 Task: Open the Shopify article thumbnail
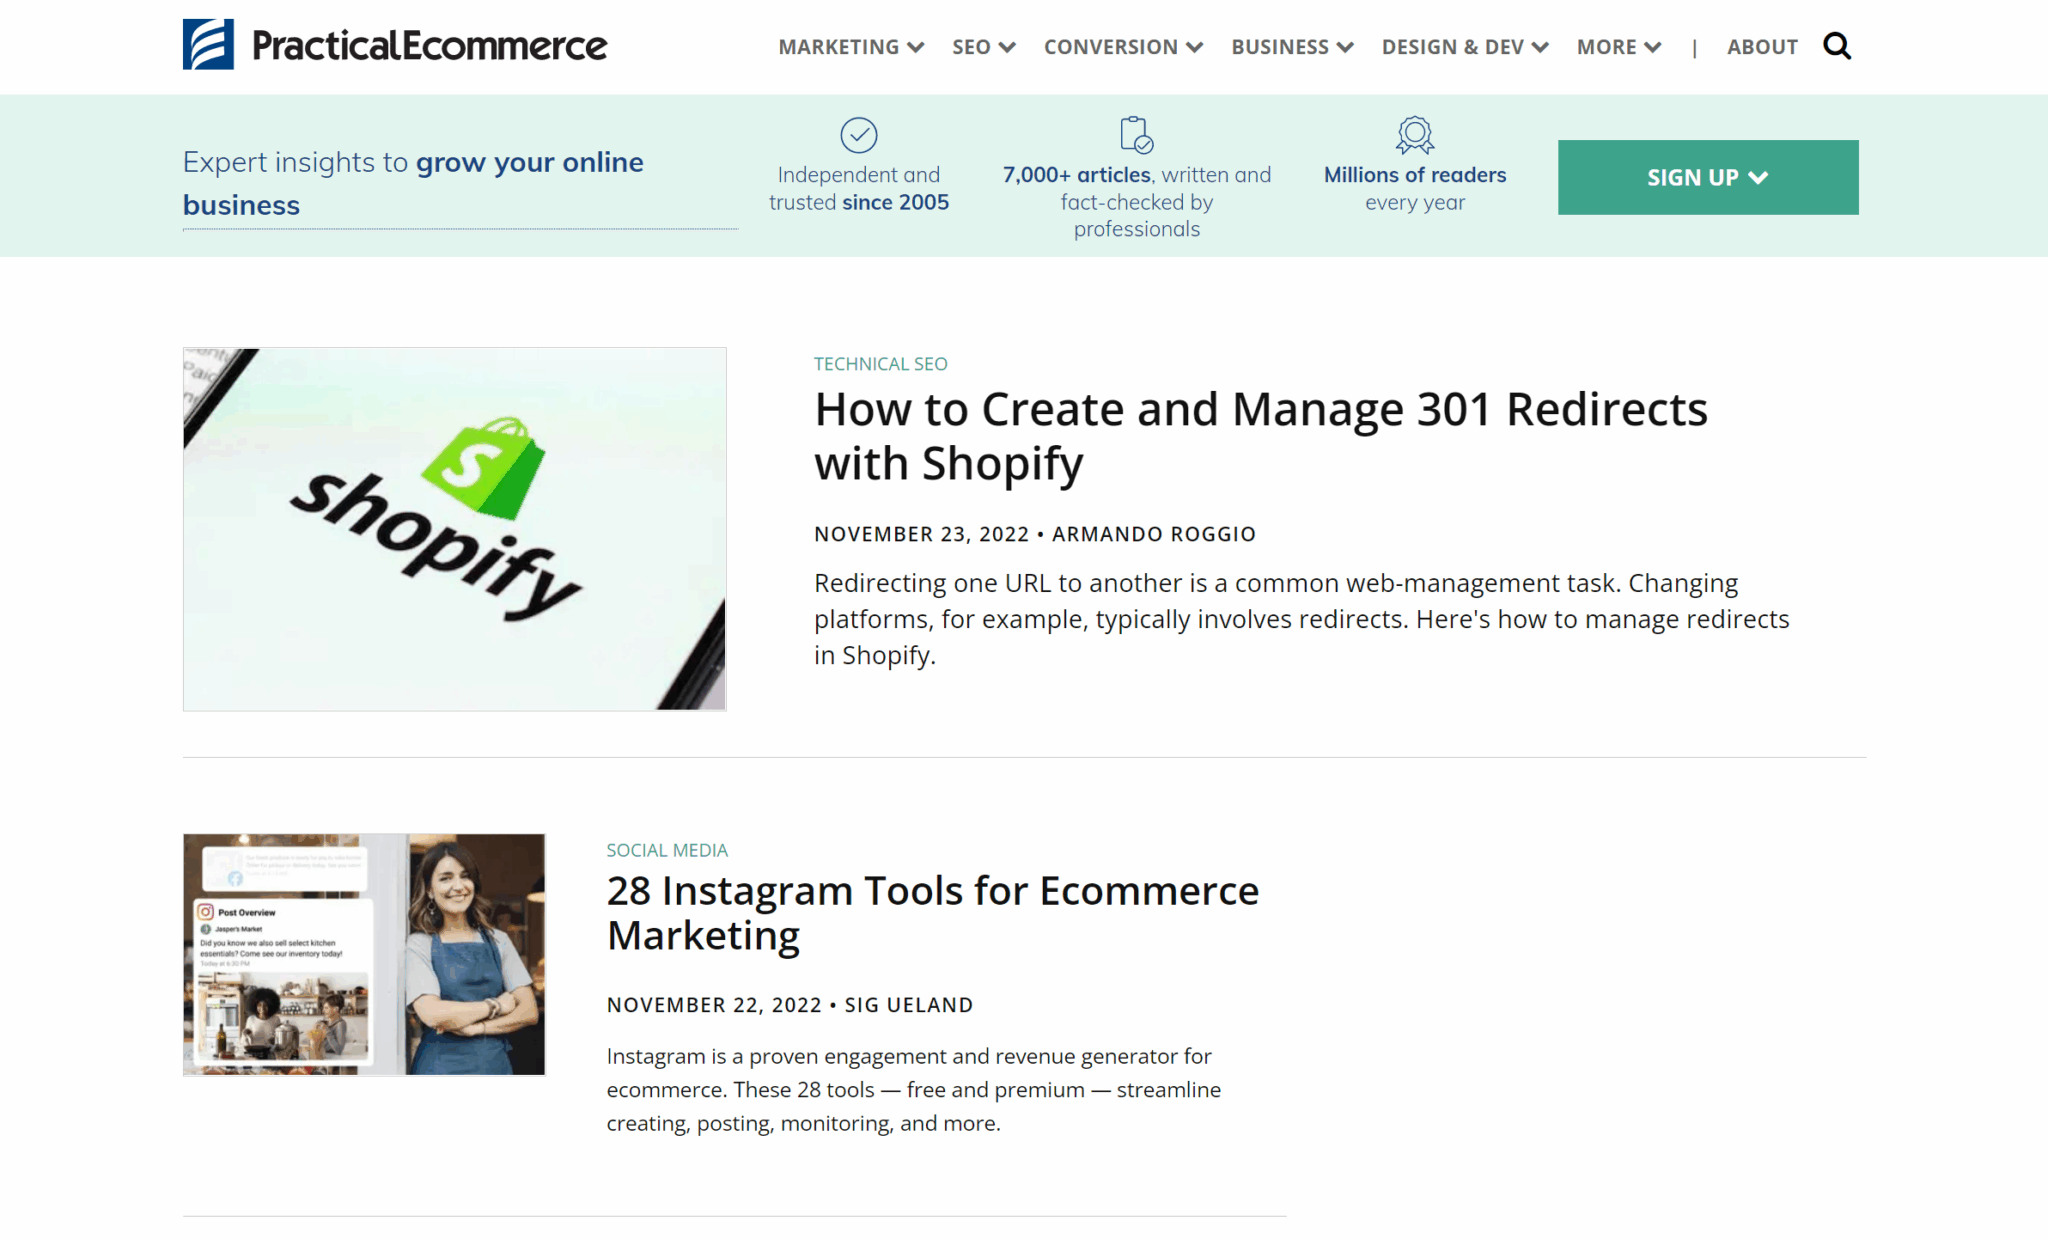click(x=455, y=529)
